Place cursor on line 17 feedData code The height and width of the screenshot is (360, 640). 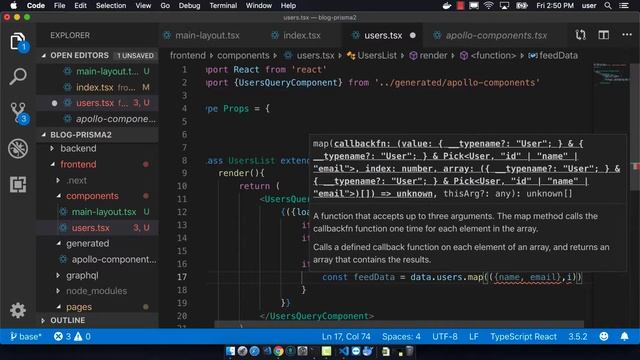pyautogui.click(x=451, y=277)
